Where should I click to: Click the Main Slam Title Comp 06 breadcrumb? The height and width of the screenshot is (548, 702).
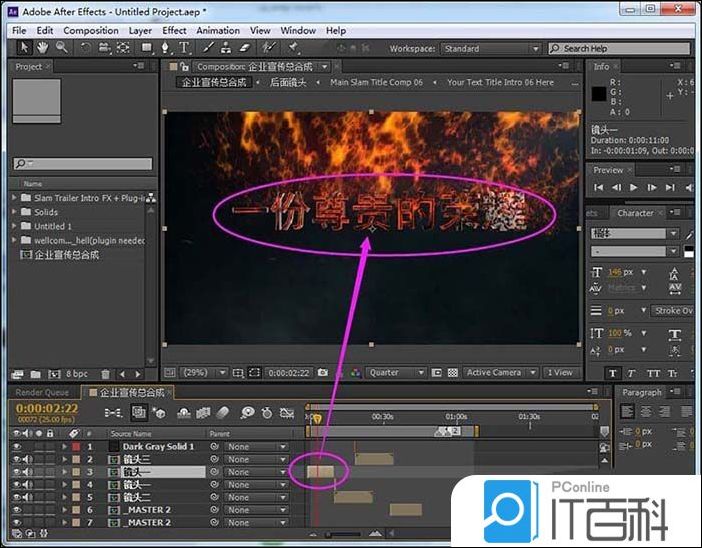[x=376, y=83]
